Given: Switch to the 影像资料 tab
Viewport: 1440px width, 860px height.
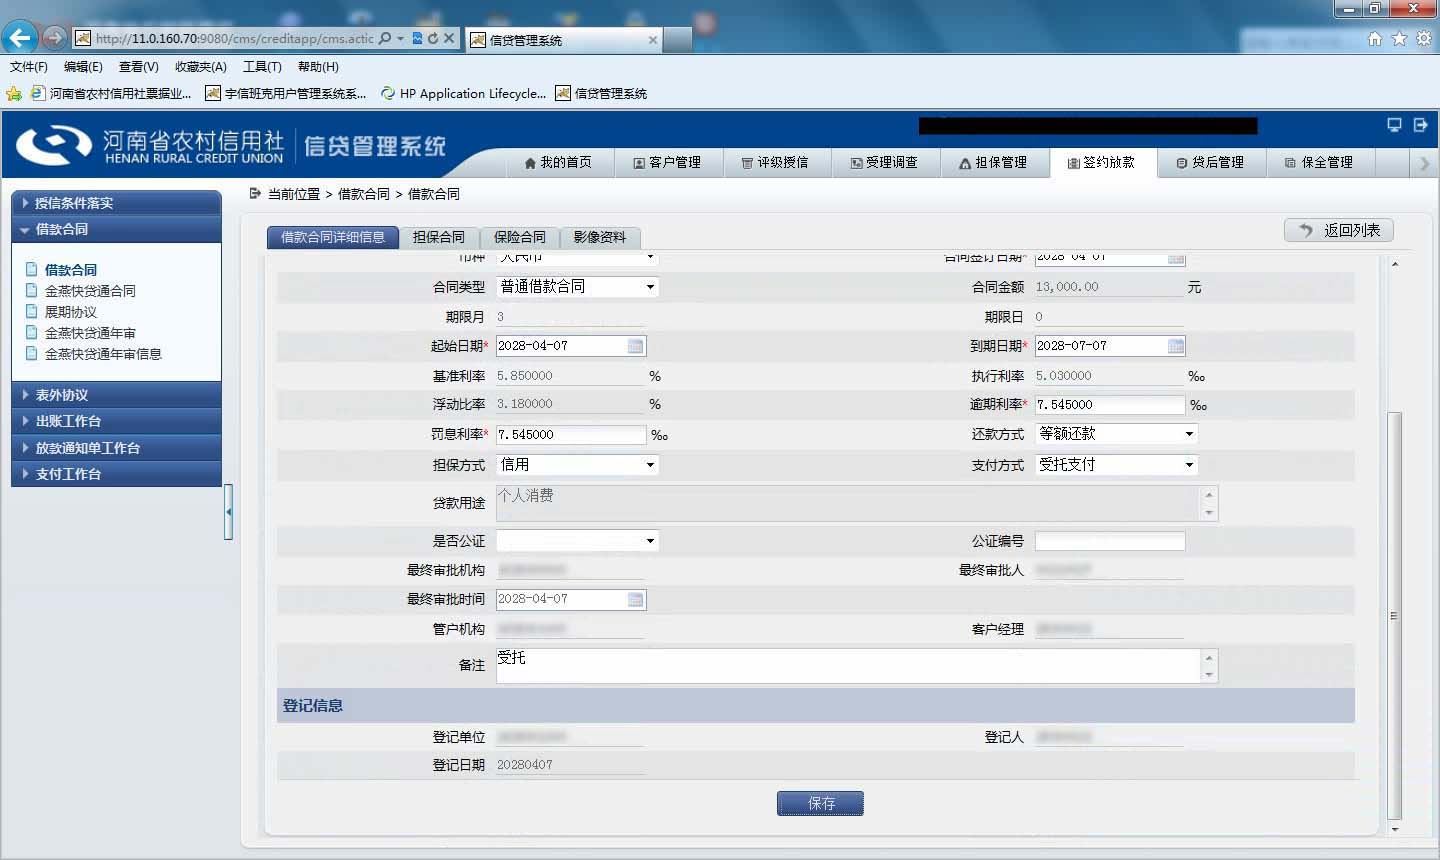Looking at the screenshot, I should pyautogui.click(x=600, y=237).
